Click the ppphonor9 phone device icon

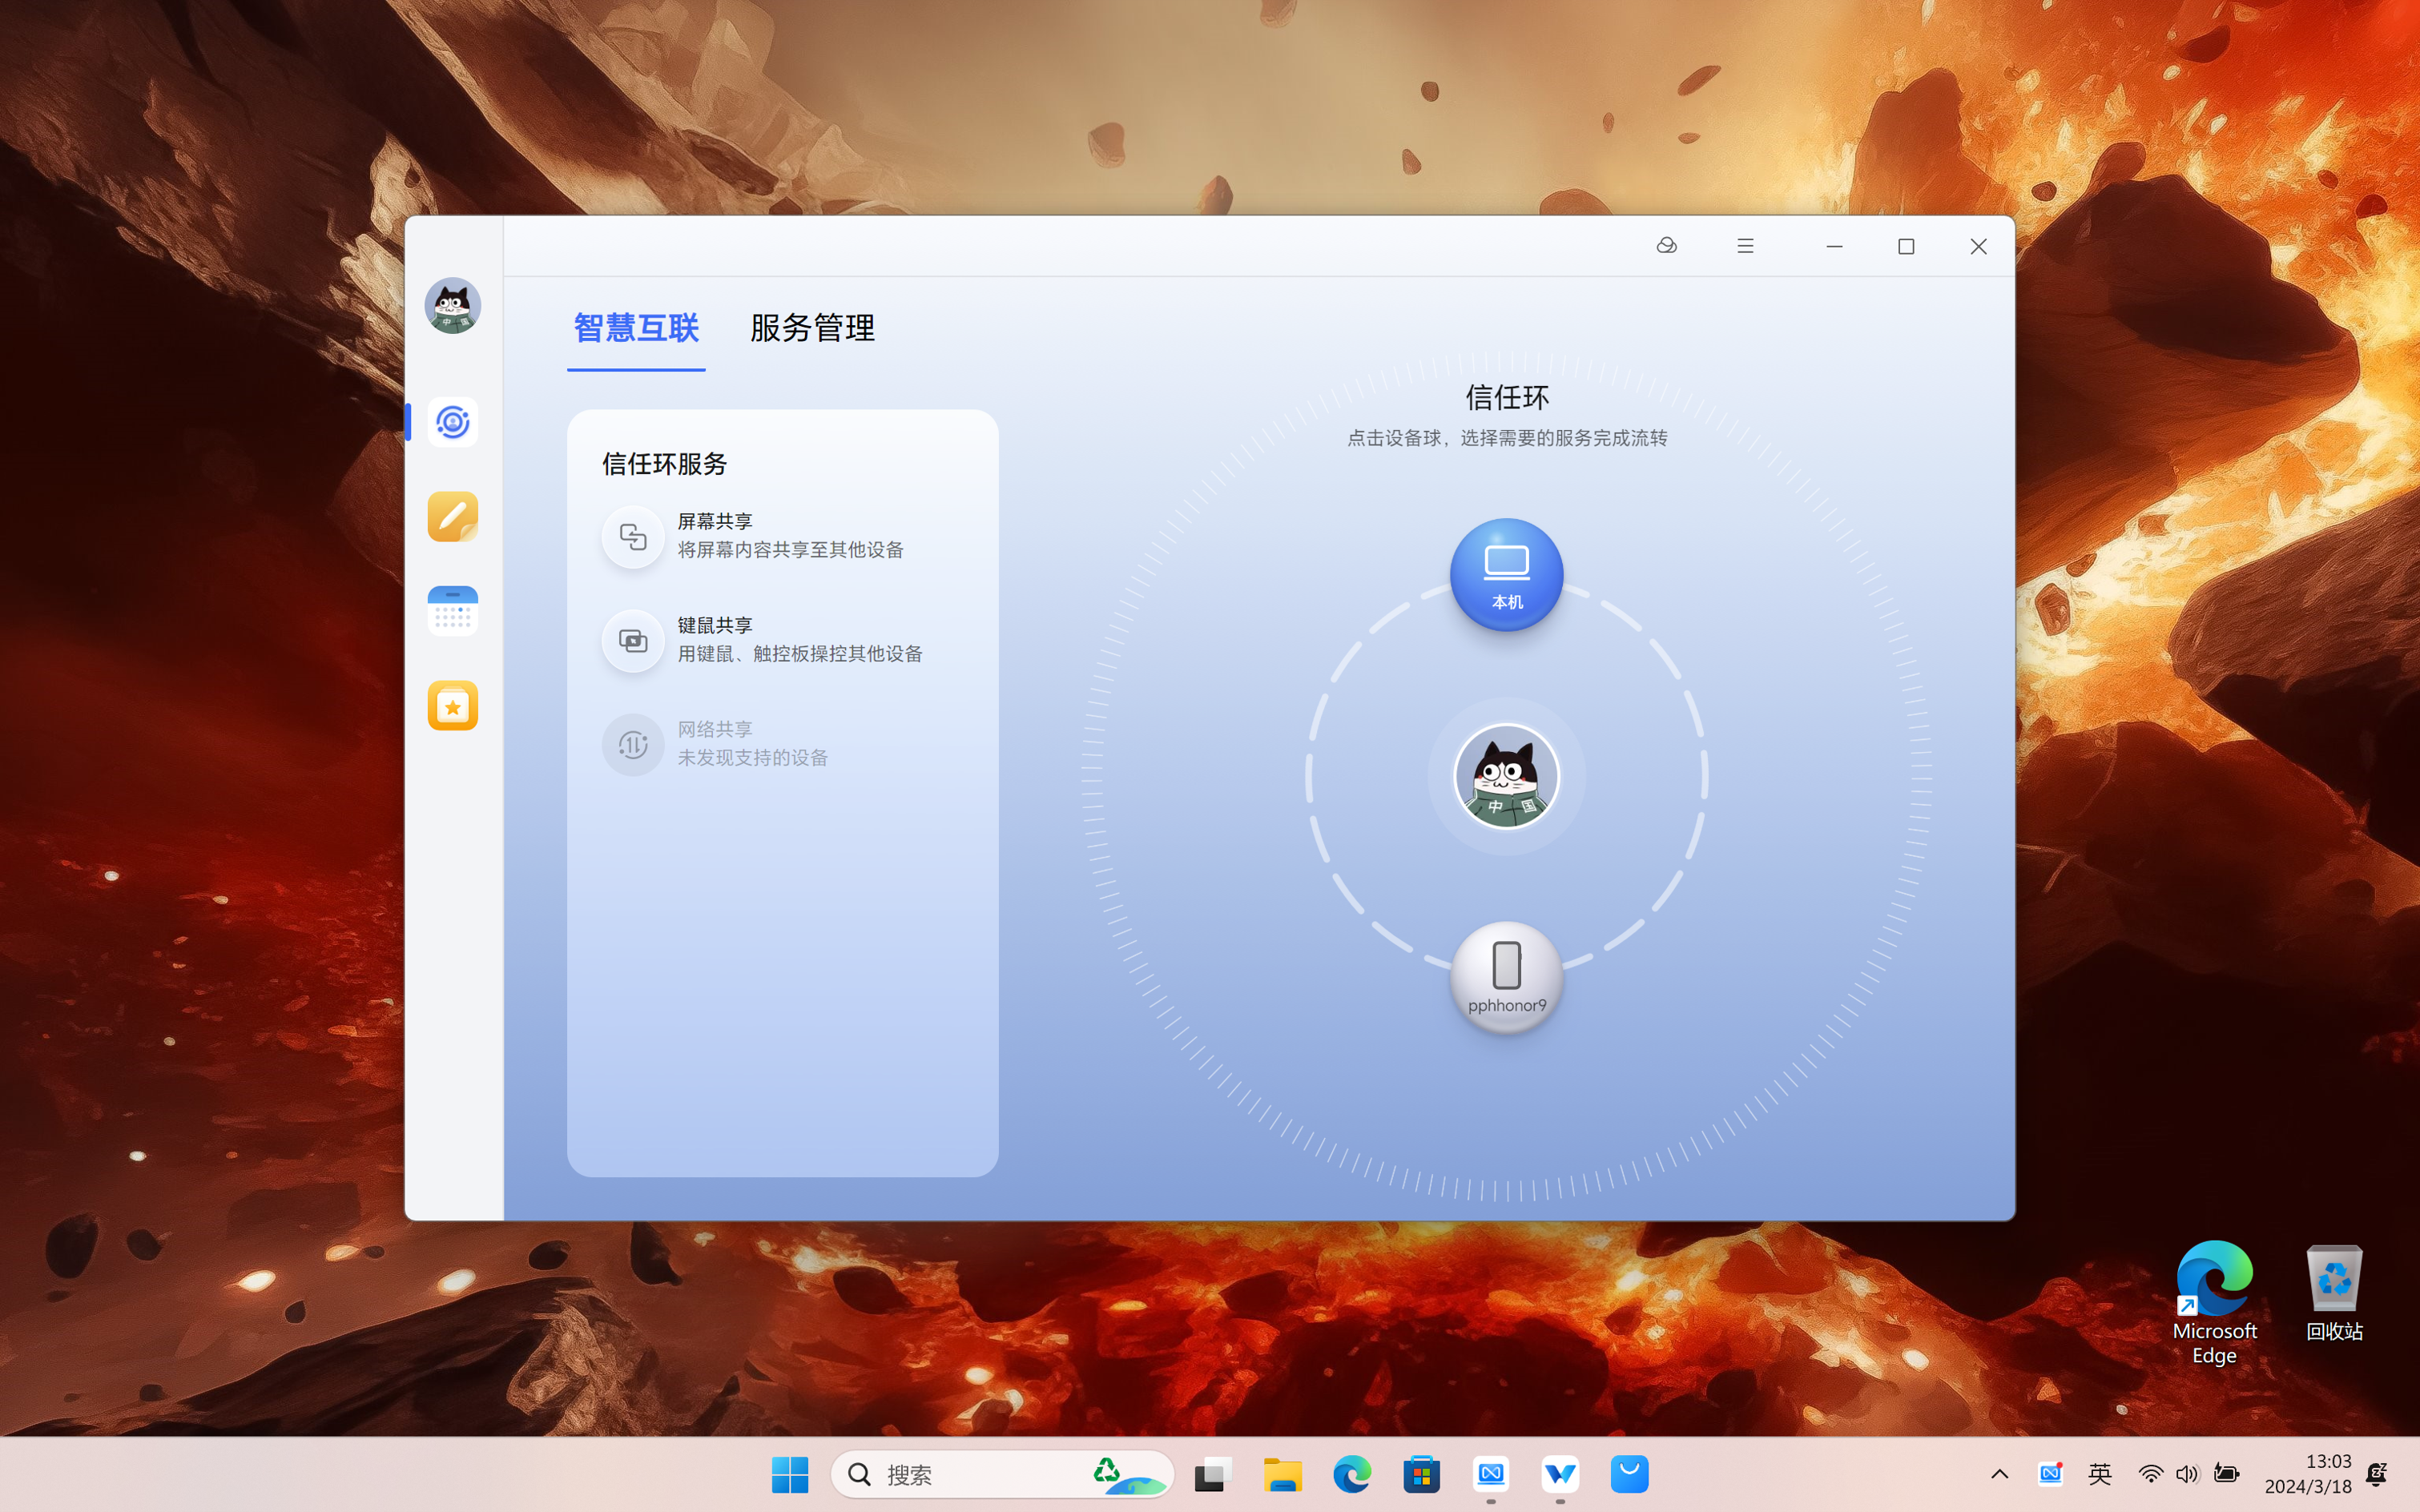(x=1505, y=974)
